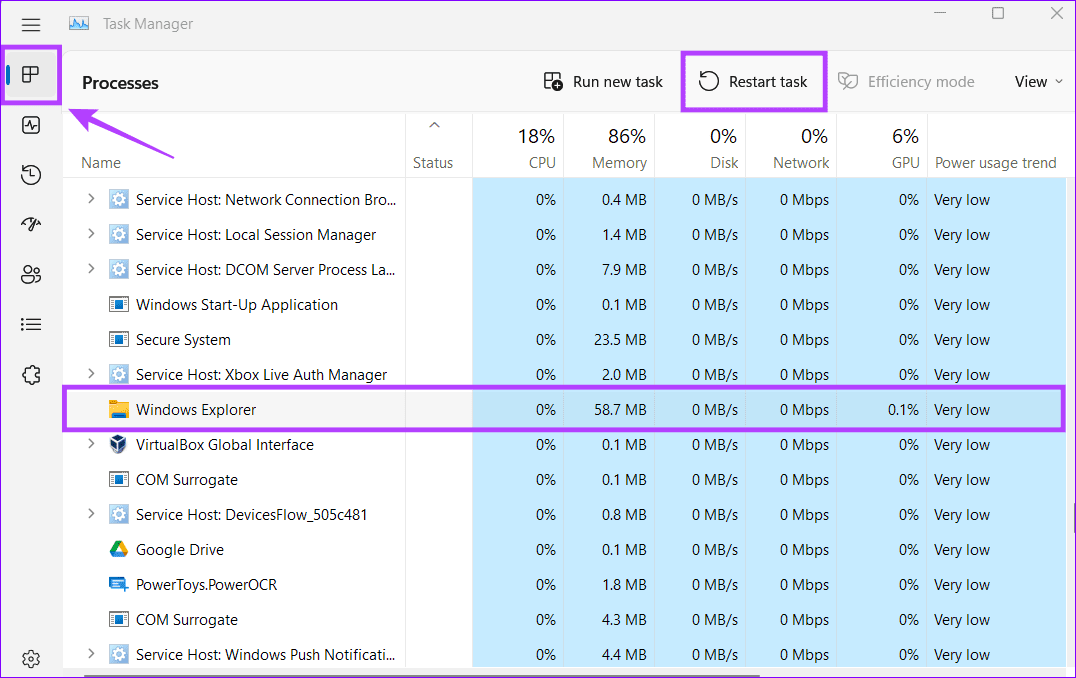Click the Restart task button
1076x678 pixels.
753,82
